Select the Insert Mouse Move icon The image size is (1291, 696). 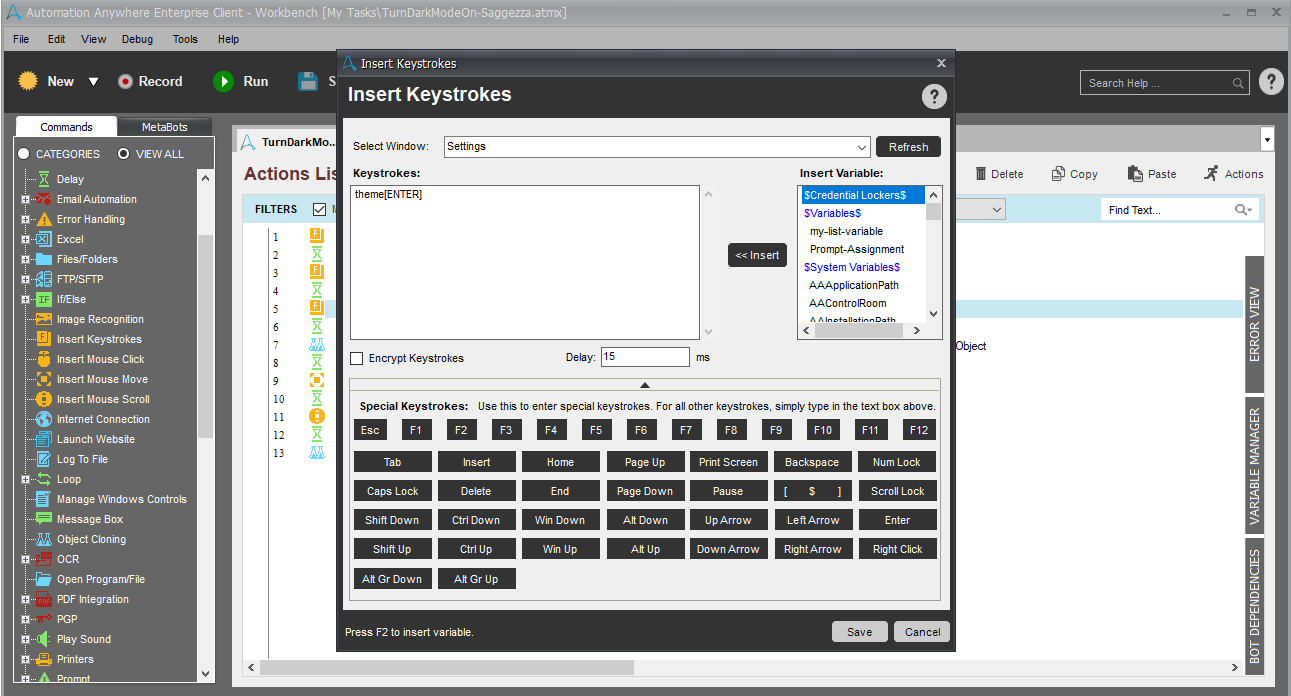coord(44,379)
